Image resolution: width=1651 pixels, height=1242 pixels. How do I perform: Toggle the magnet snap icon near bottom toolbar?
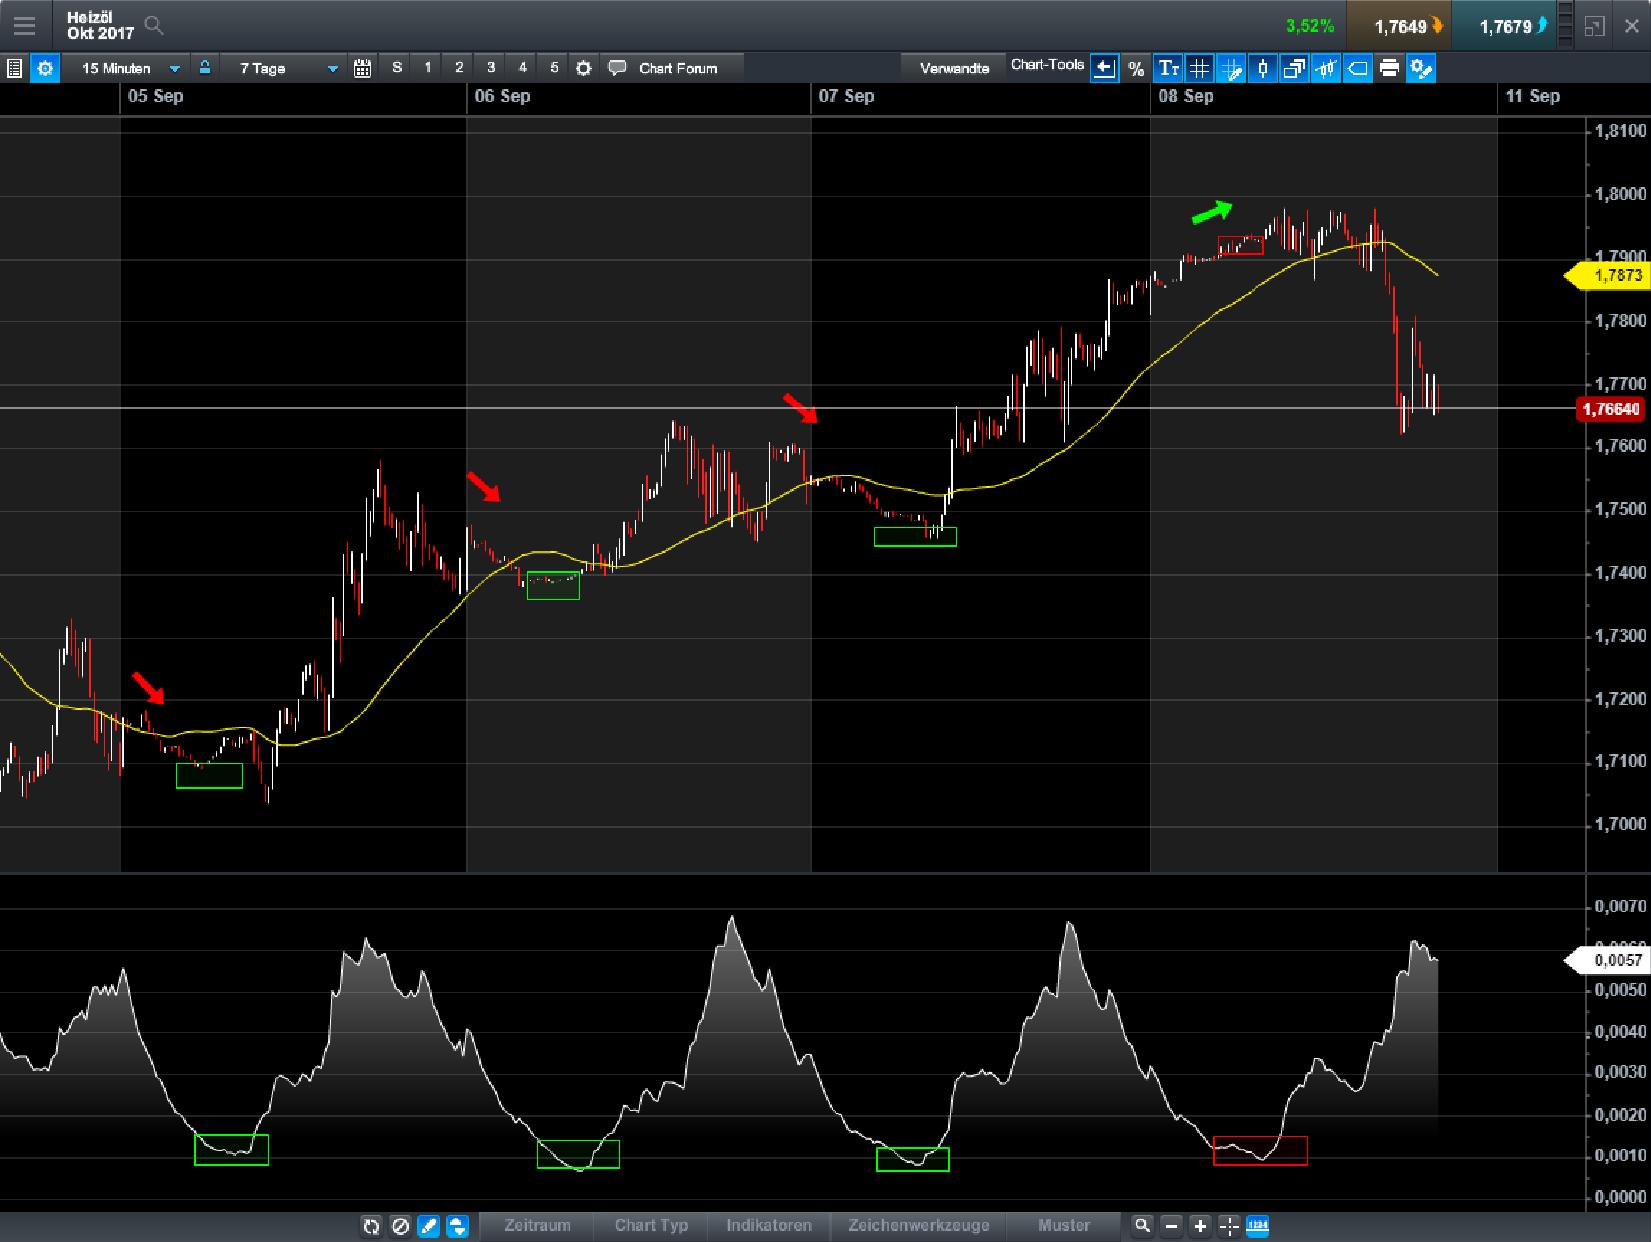[x=457, y=1225]
